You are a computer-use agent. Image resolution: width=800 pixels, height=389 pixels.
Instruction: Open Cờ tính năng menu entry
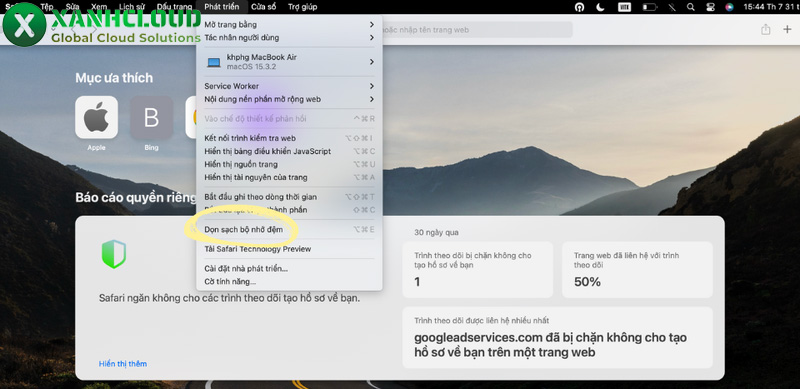[289, 281]
